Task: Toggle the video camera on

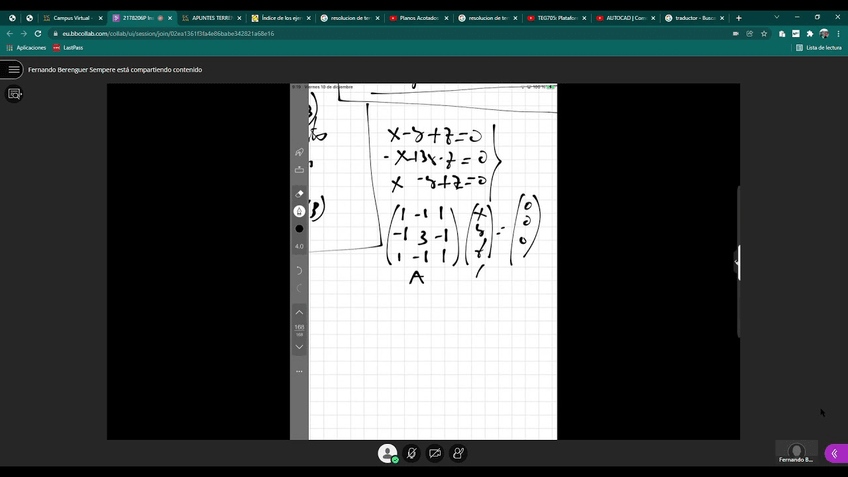Action: point(435,454)
